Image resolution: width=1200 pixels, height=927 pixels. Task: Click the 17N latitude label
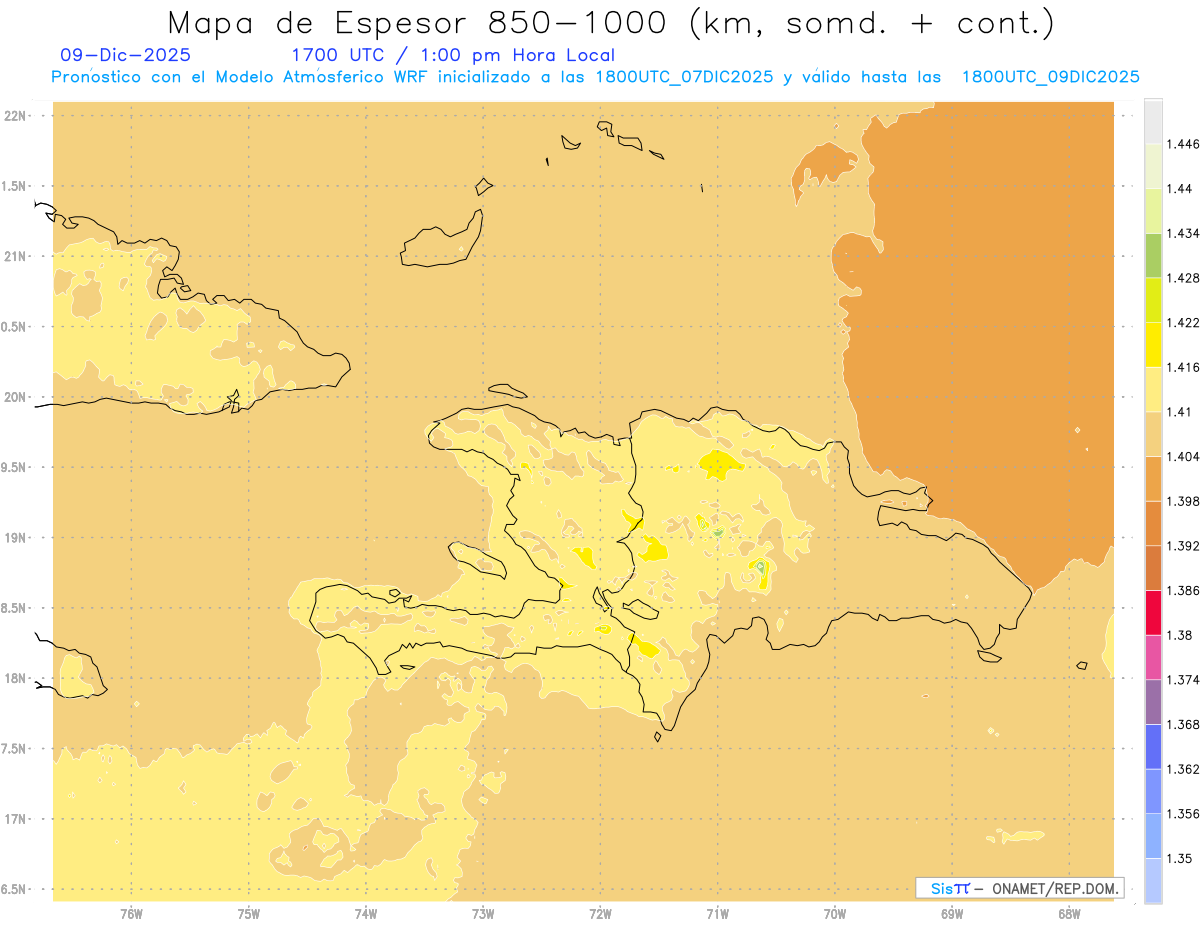(x=14, y=819)
